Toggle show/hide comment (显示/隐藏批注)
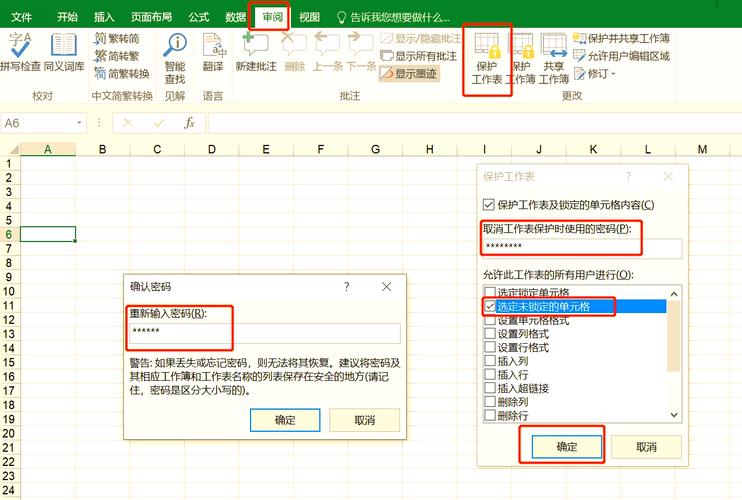 [x=420, y=38]
